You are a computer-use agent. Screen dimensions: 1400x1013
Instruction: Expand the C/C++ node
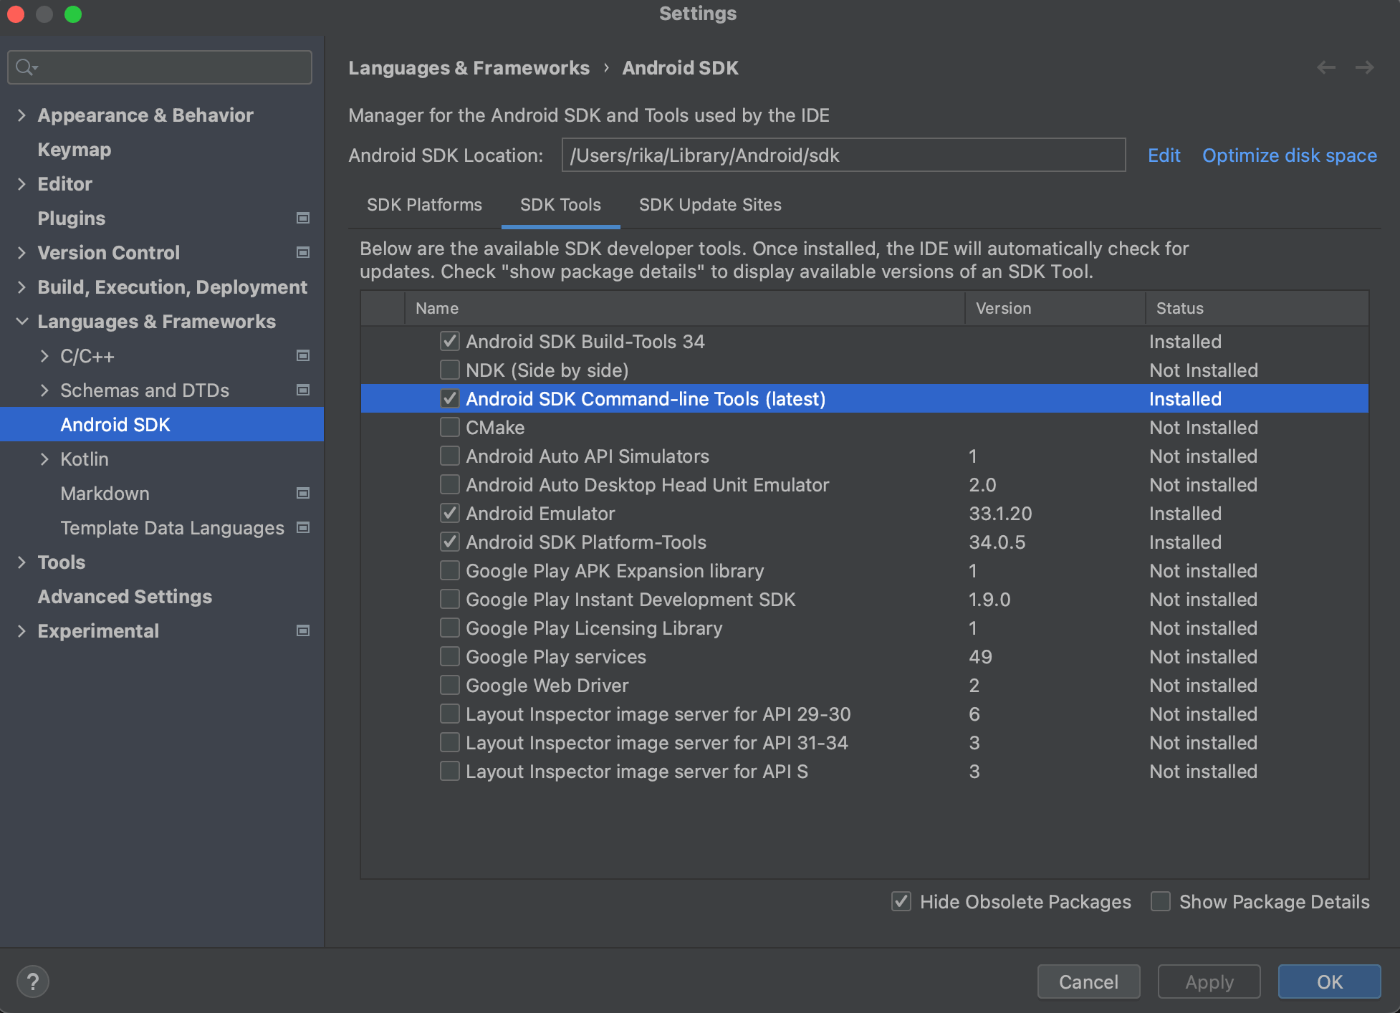coord(44,356)
